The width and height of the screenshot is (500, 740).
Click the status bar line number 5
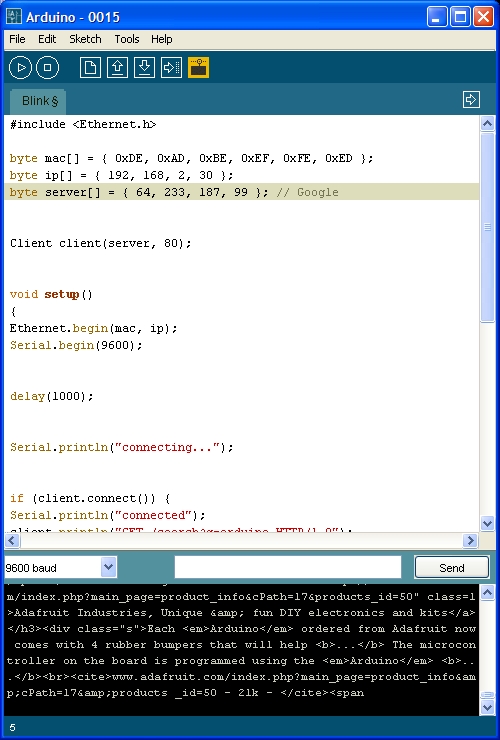(x=12, y=727)
